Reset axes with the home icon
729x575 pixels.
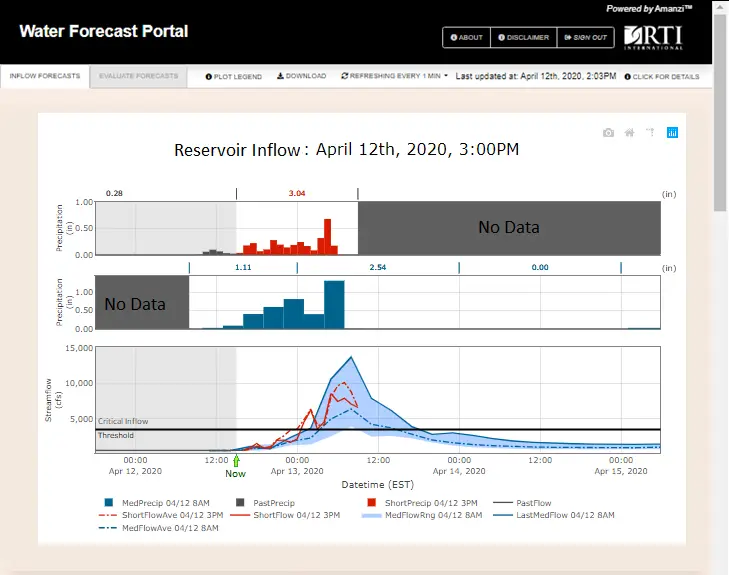pos(629,133)
